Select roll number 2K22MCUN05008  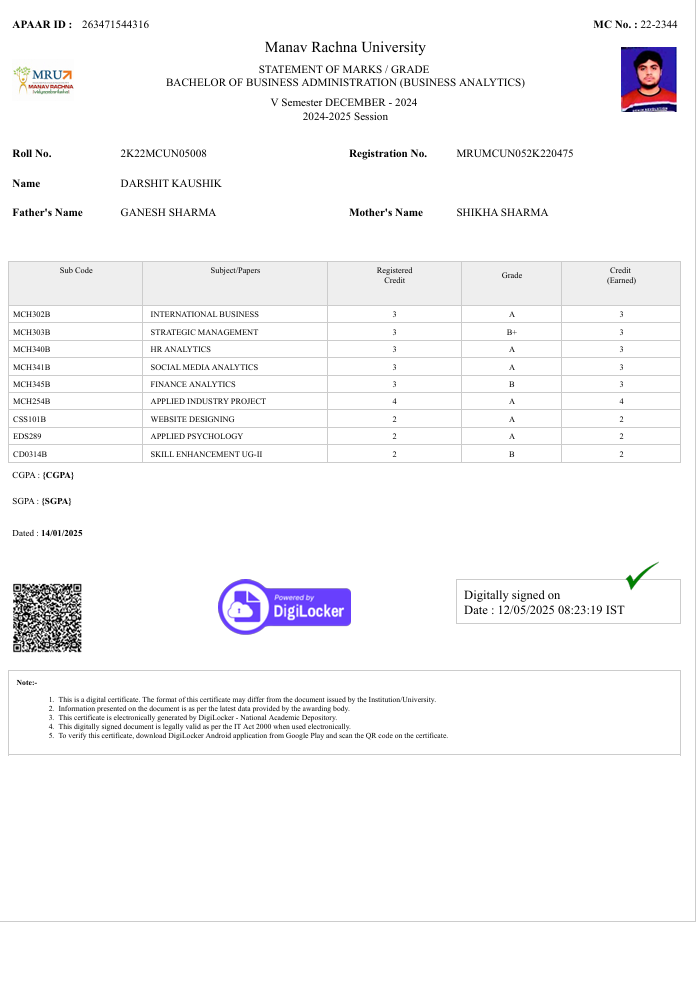(x=164, y=153)
